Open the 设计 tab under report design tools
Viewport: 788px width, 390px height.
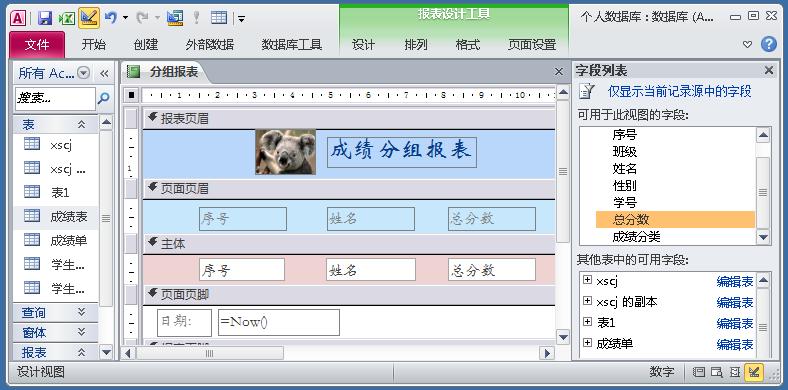click(x=363, y=44)
